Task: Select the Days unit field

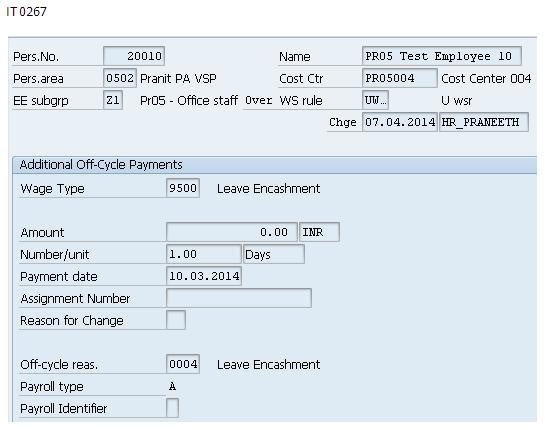Action: click(x=274, y=254)
